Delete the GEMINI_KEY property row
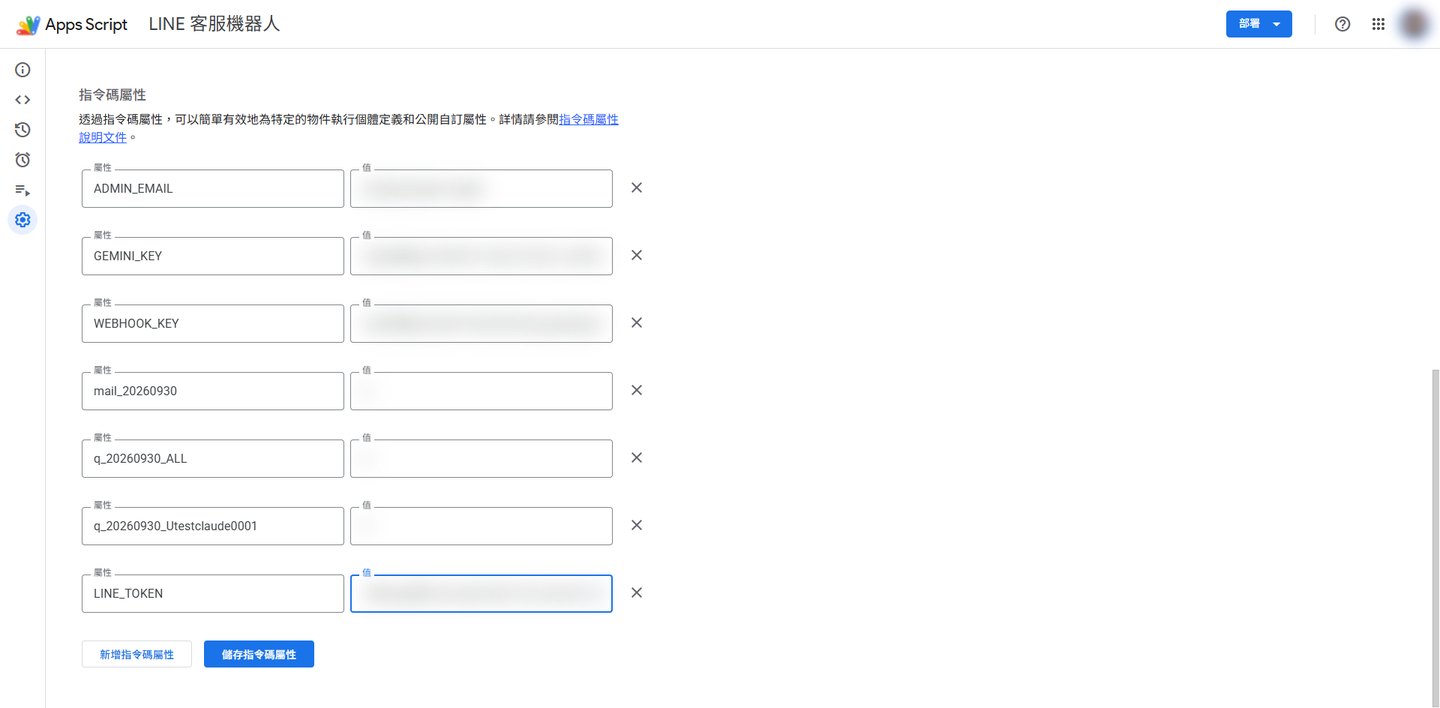The height and width of the screenshot is (708, 1440). [x=636, y=255]
